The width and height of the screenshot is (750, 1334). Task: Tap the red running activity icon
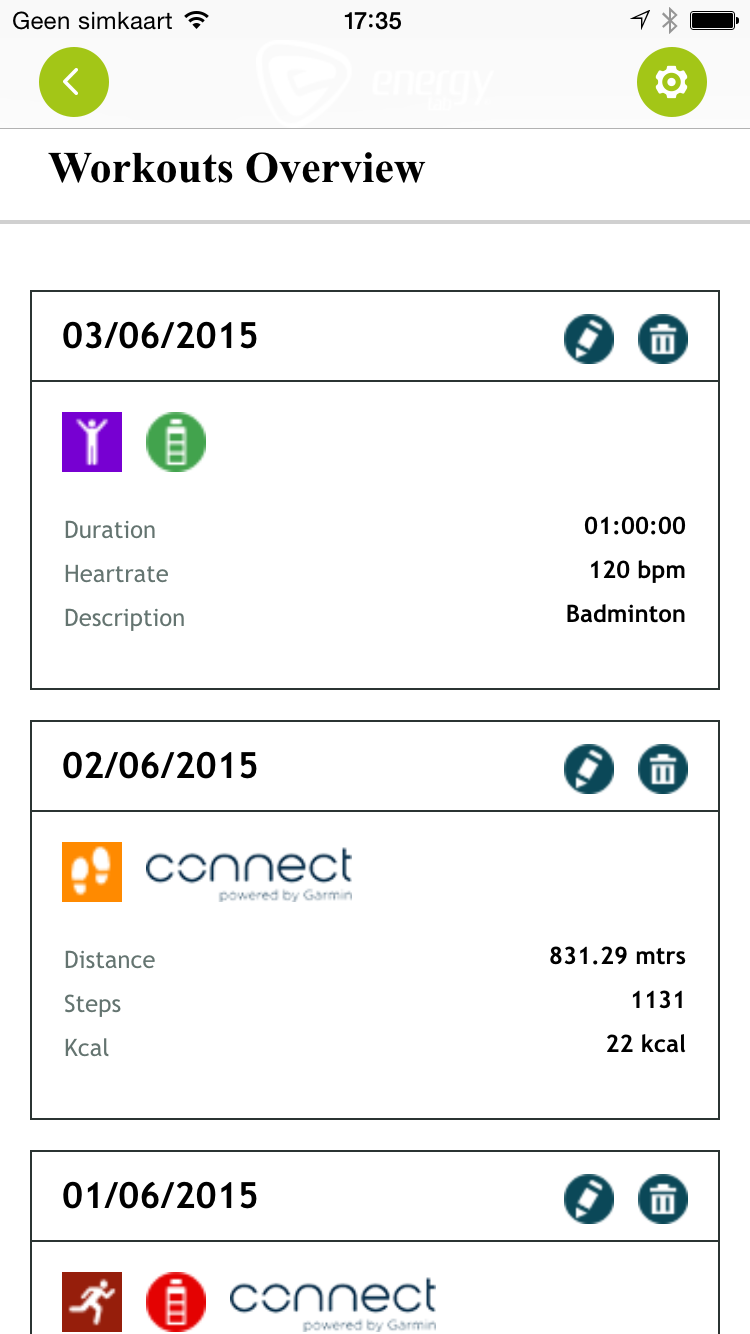click(92, 1301)
